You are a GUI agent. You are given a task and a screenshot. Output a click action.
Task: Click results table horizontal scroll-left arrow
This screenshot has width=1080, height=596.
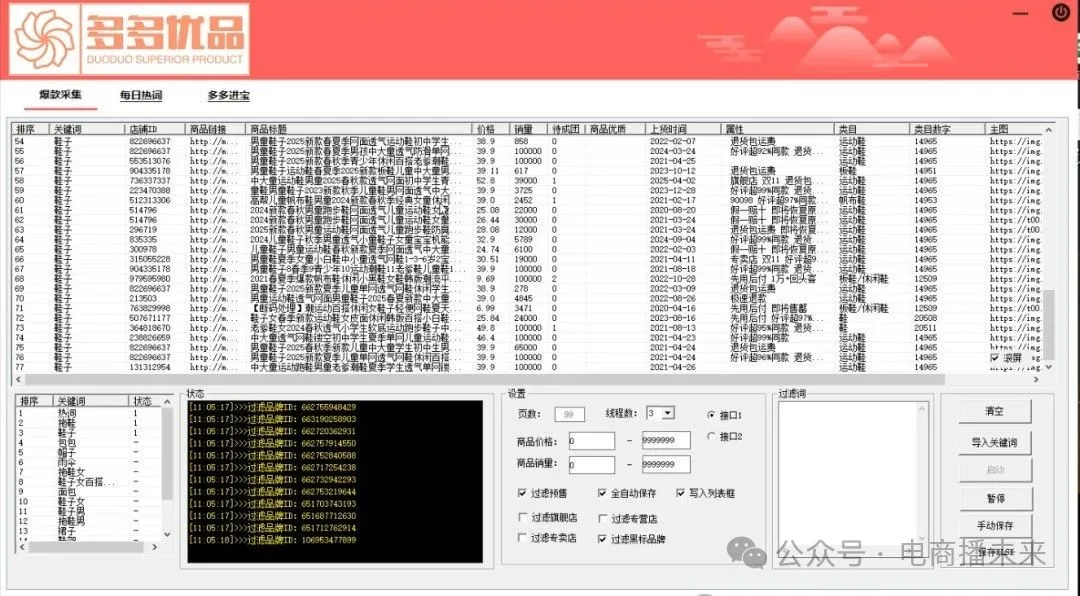tap(17, 379)
